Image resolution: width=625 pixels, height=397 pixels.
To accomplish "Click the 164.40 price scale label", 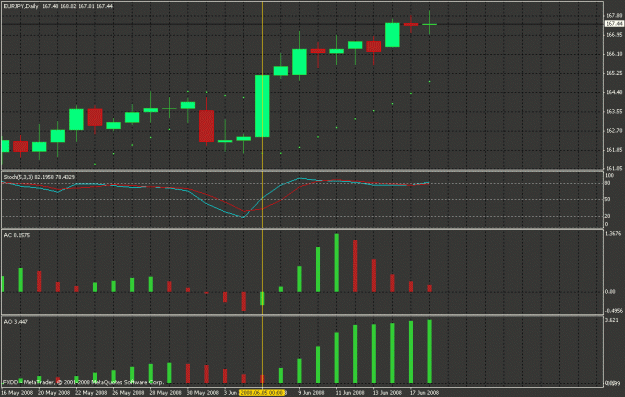I will pos(614,92).
